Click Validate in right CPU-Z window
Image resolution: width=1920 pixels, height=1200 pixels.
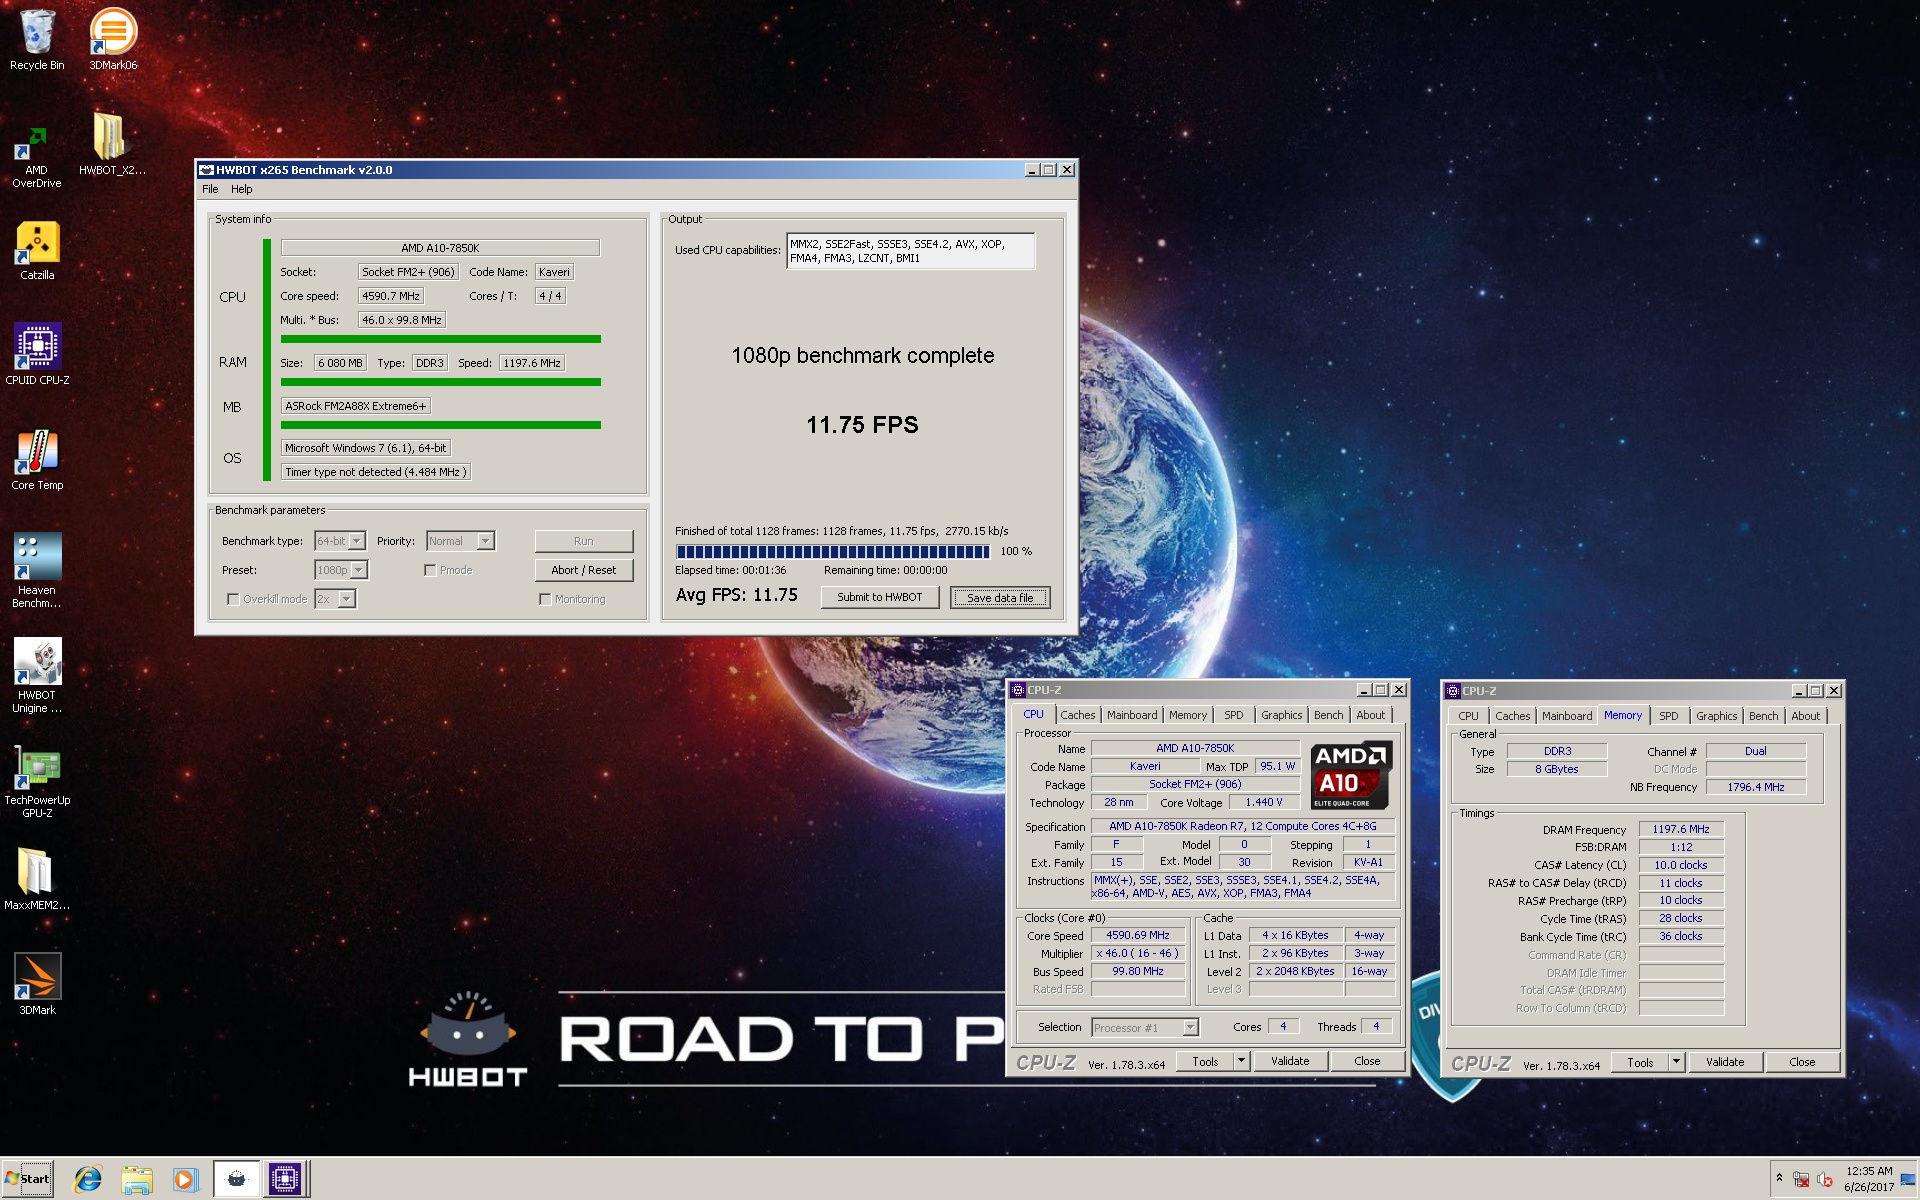pyautogui.click(x=1725, y=1062)
